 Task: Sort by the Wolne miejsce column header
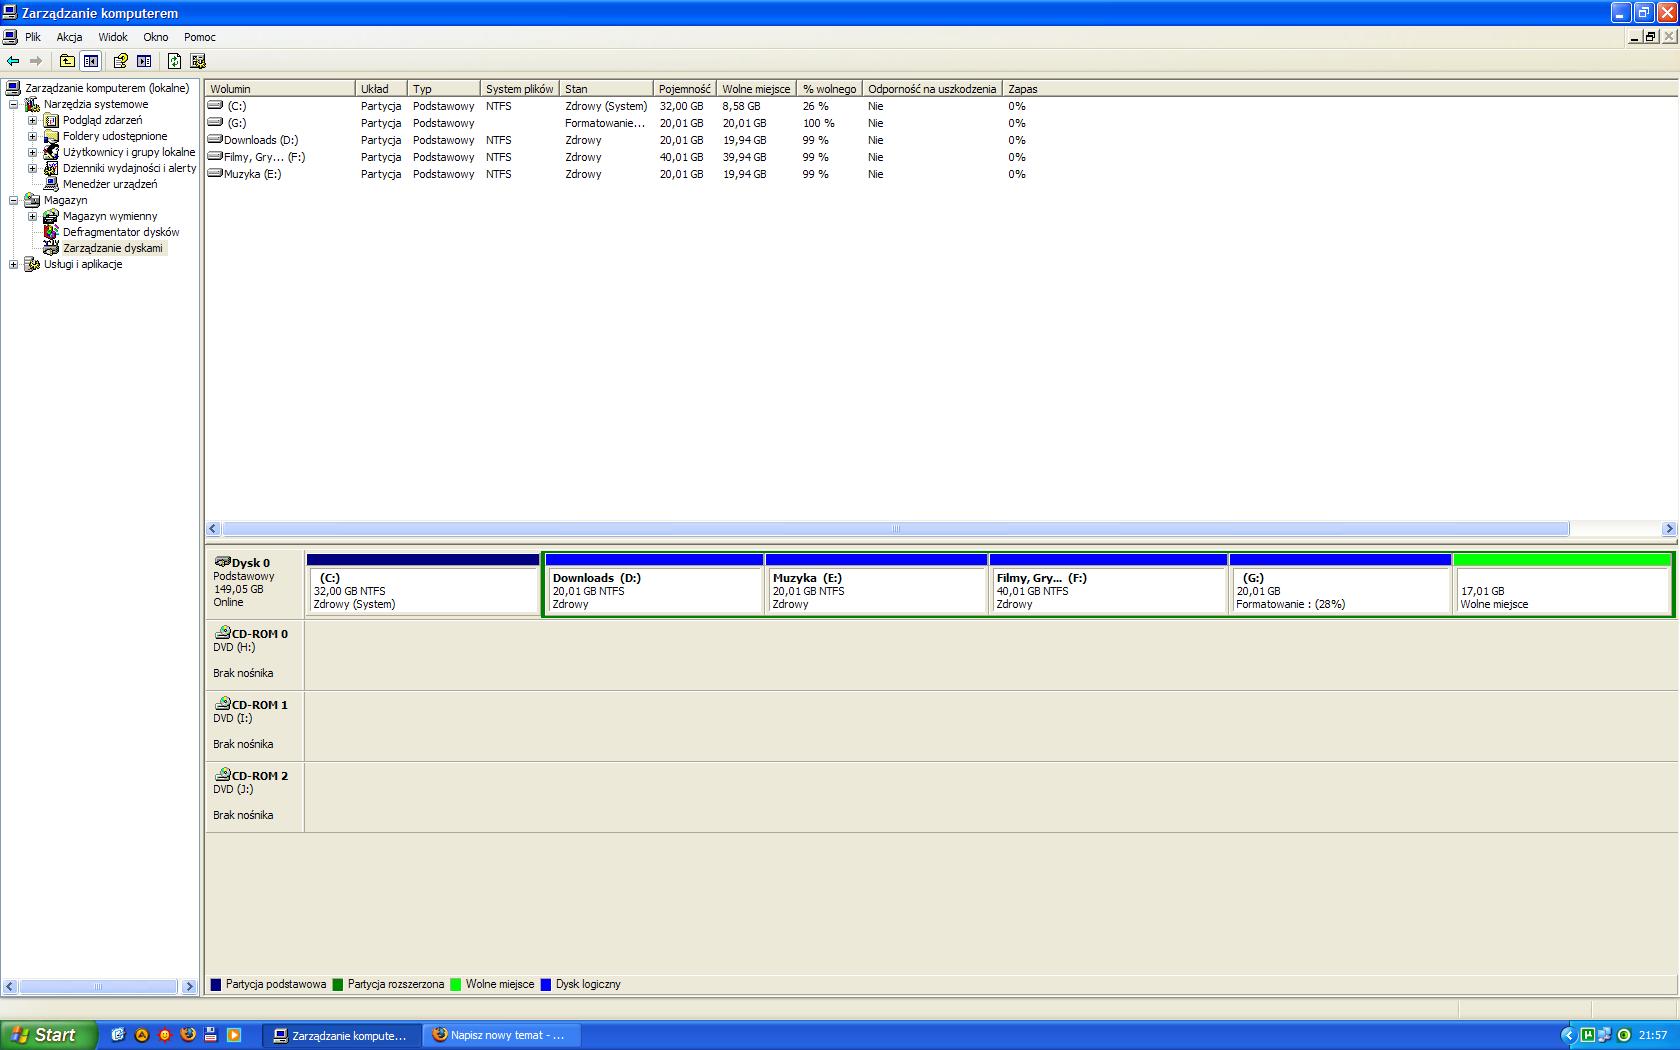(x=757, y=88)
